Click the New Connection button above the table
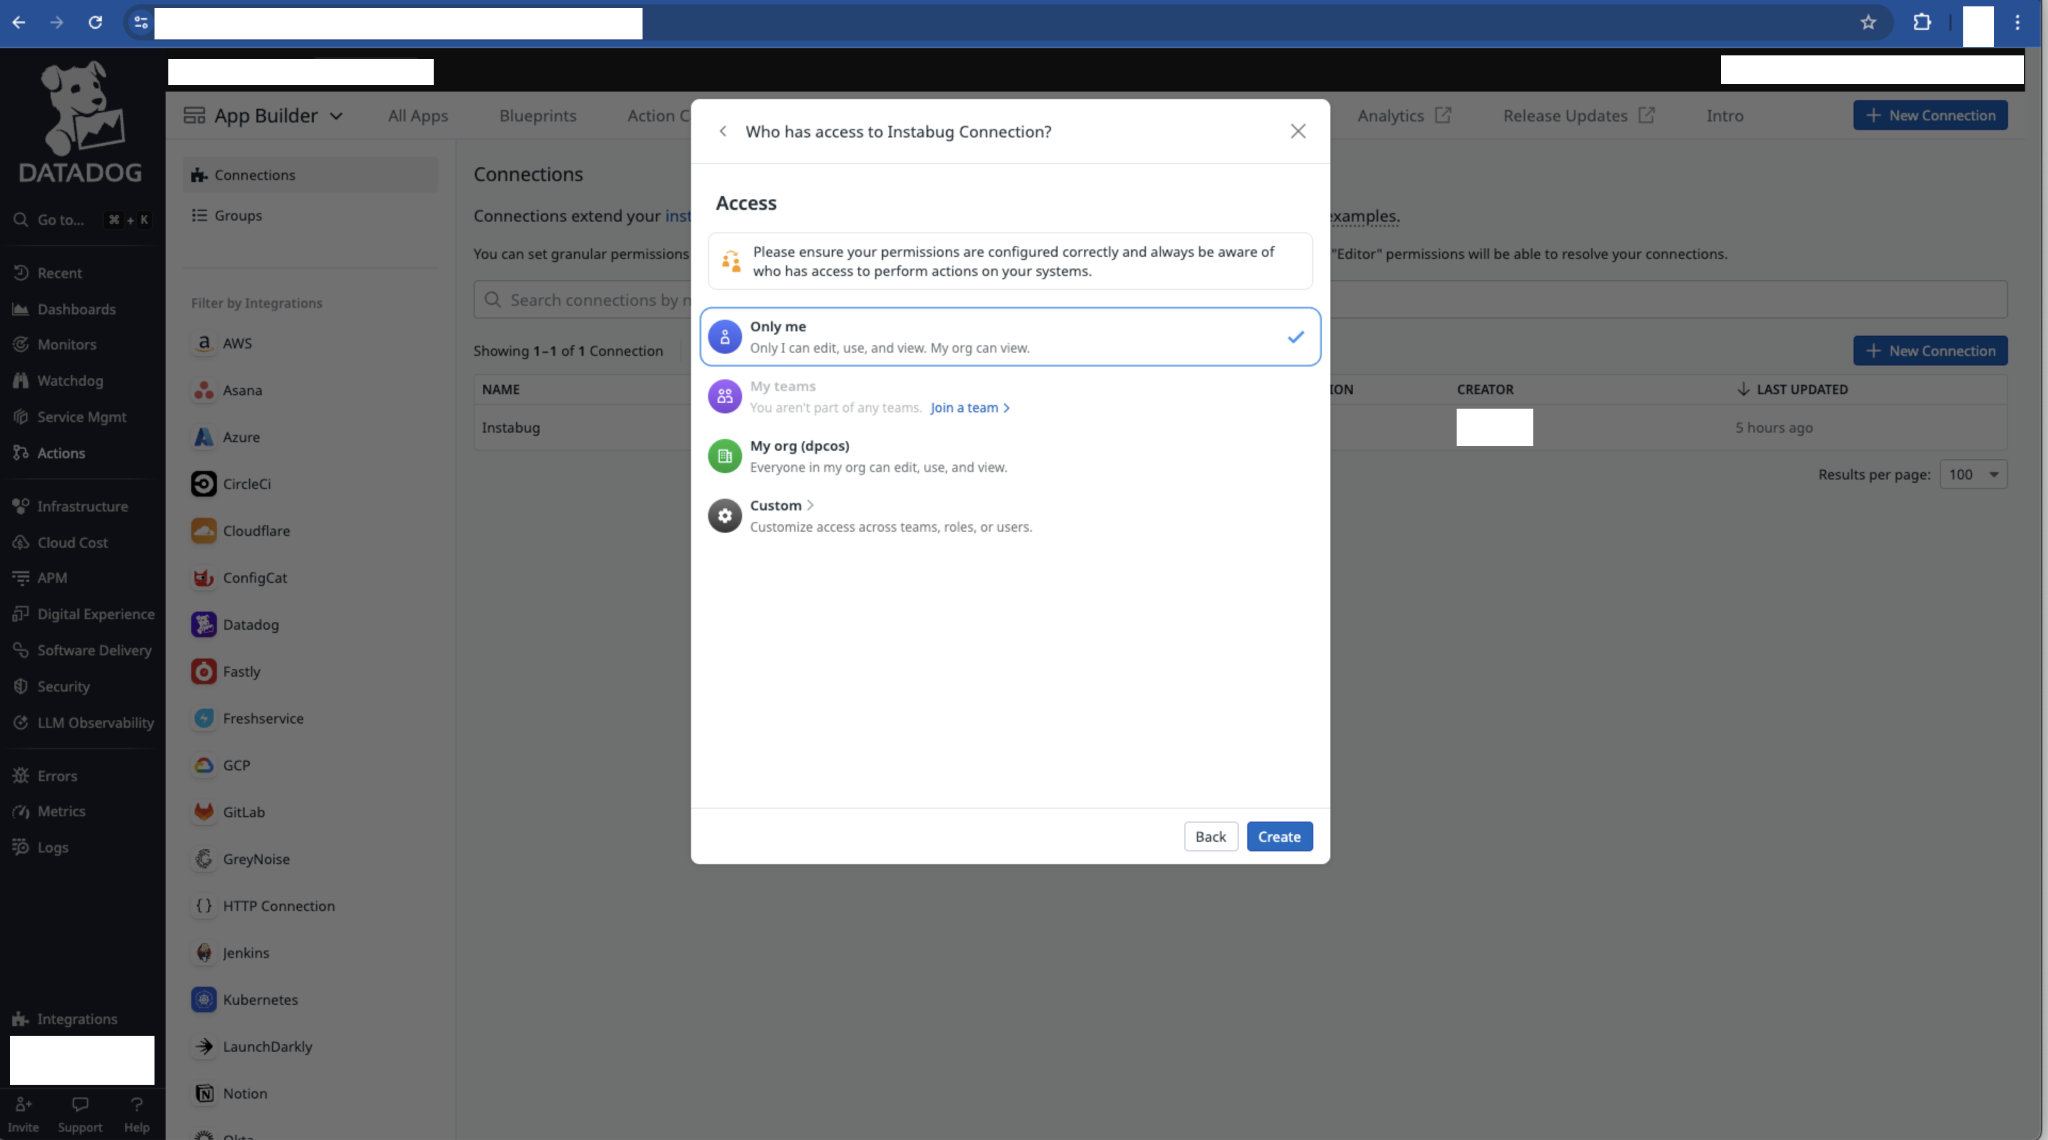This screenshot has height=1140, width=2048. [1930, 351]
